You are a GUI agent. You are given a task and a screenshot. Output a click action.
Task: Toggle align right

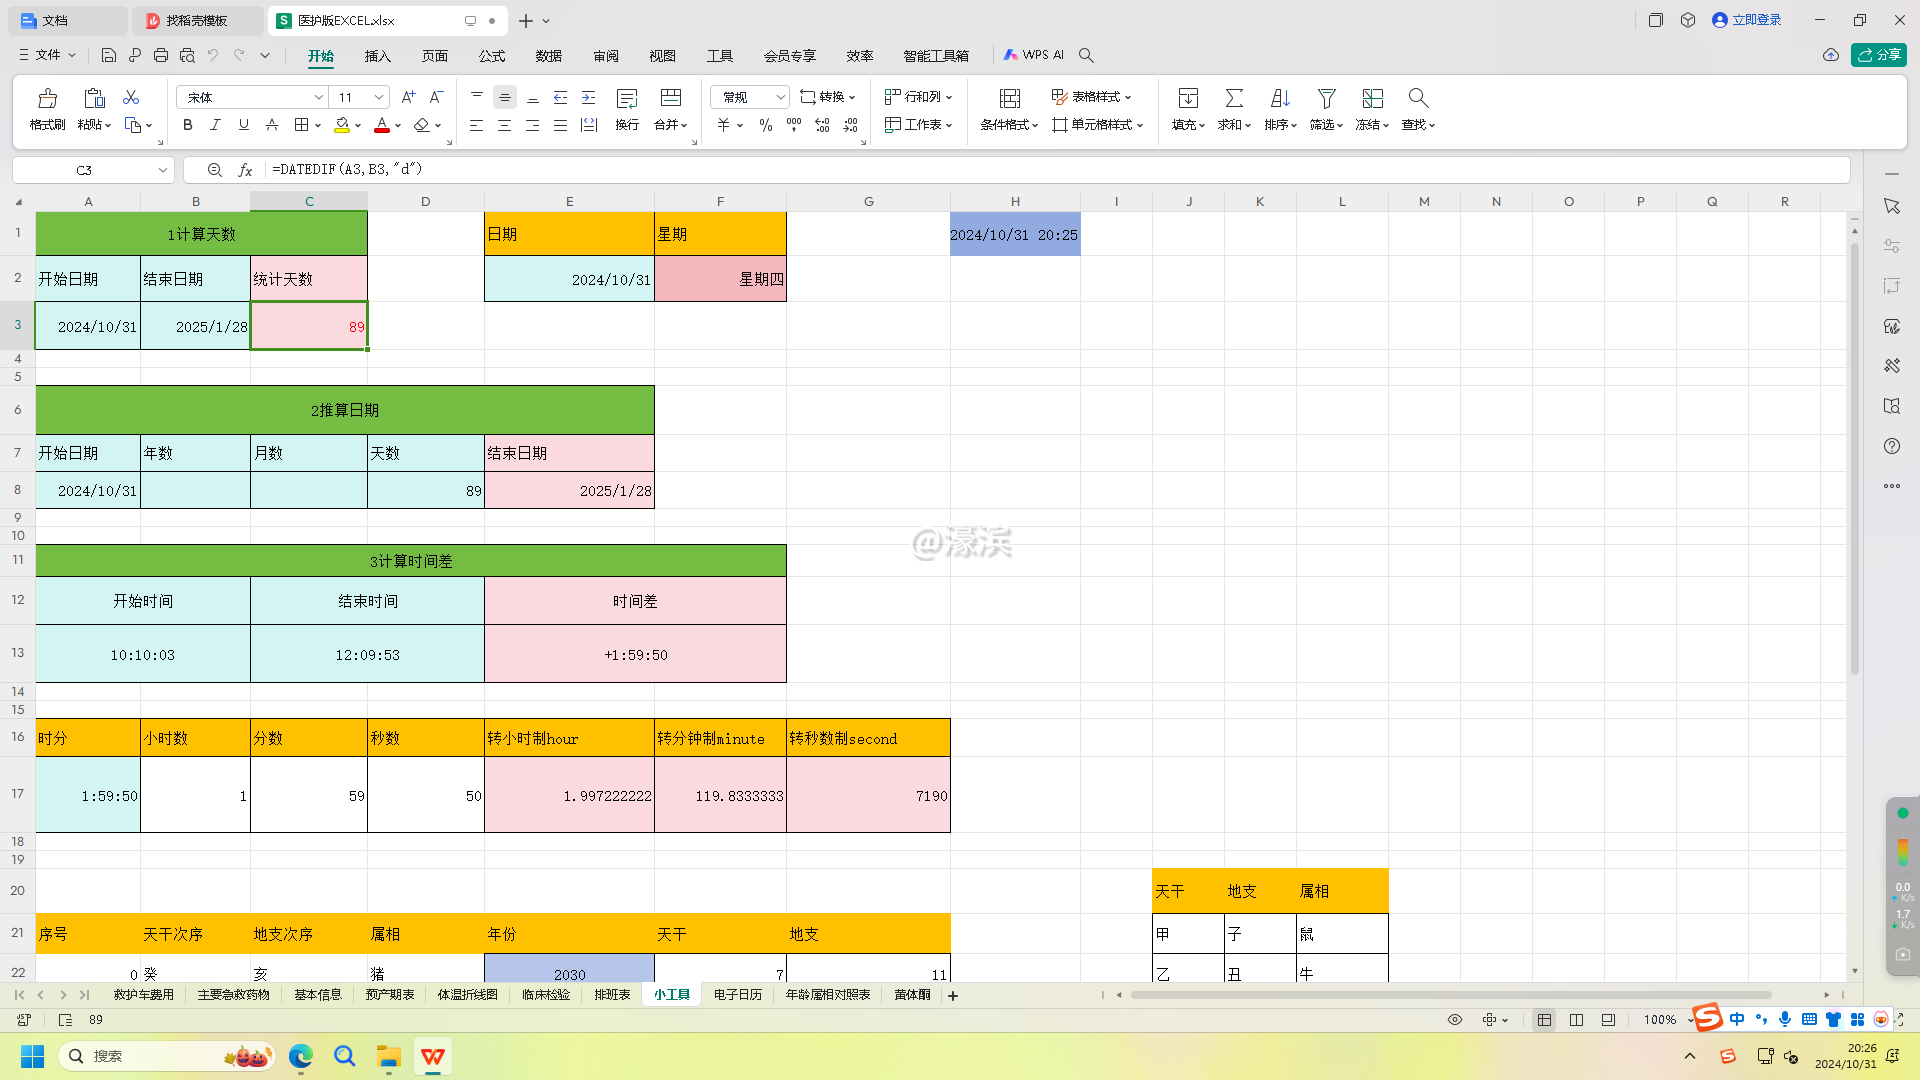pos(533,125)
